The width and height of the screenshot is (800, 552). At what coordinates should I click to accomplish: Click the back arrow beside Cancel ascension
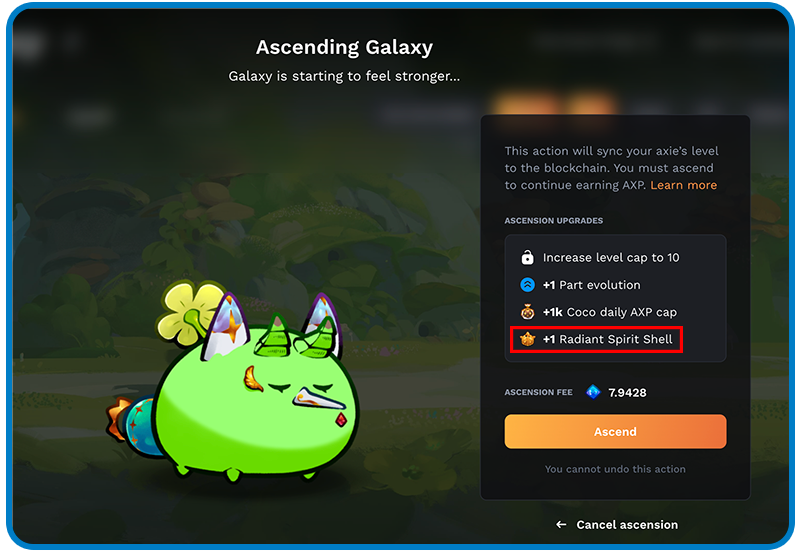click(561, 524)
